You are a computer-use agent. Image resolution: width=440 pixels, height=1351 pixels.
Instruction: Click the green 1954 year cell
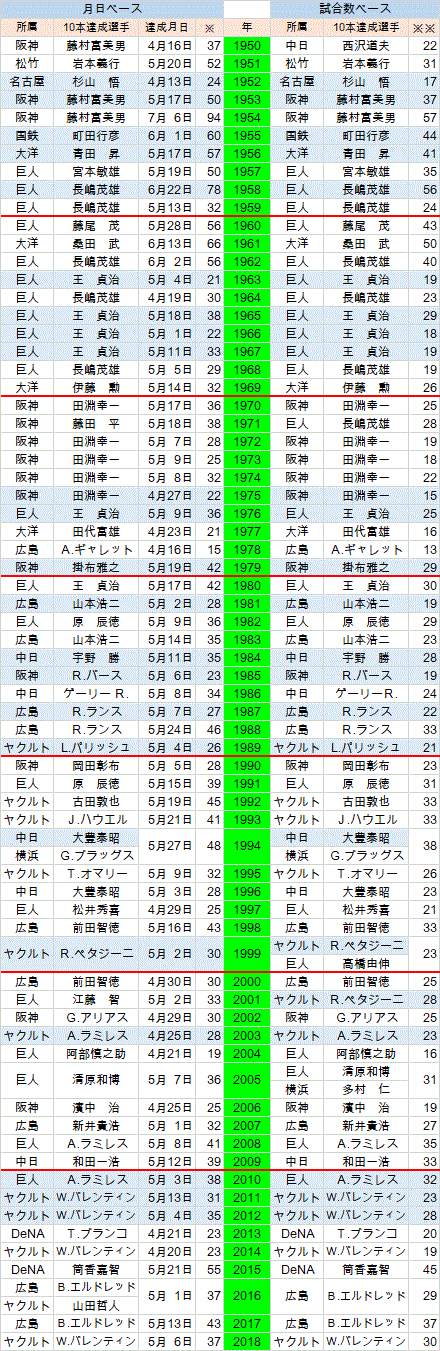[x=247, y=118]
